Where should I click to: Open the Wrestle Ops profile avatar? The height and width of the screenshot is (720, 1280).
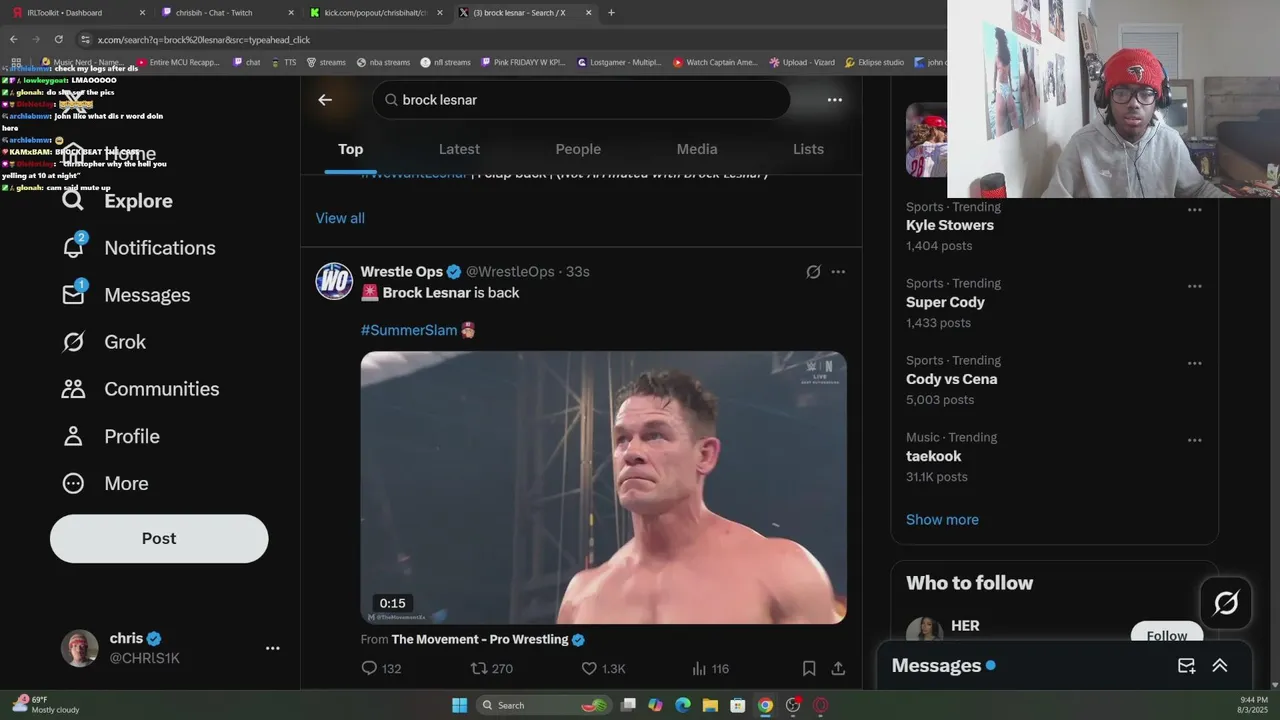pos(334,281)
